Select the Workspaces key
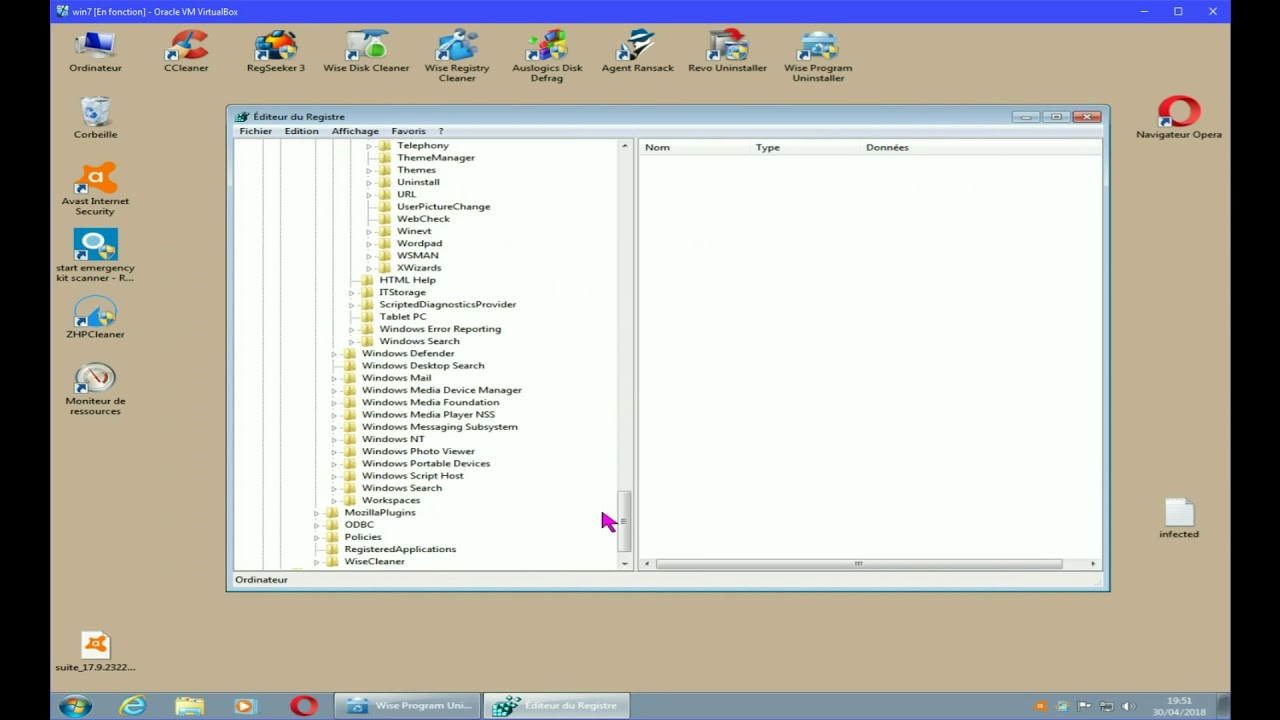This screenshot has width=1280, height=720. point(391,500)
